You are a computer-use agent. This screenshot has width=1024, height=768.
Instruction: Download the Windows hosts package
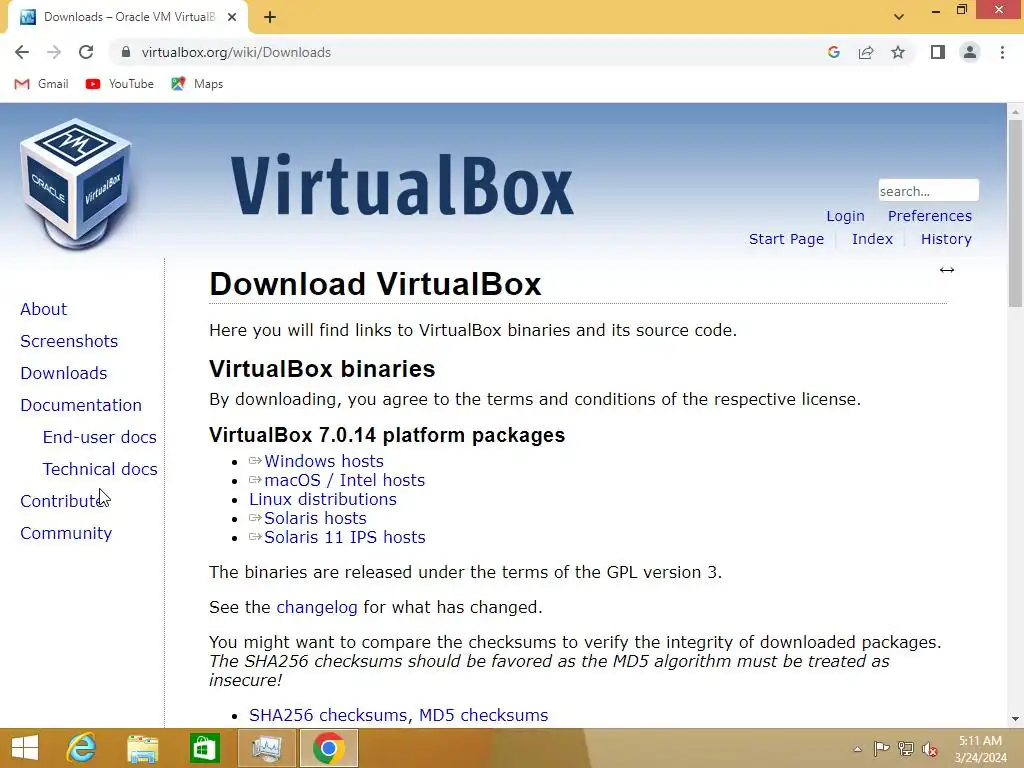pos(323,461)
